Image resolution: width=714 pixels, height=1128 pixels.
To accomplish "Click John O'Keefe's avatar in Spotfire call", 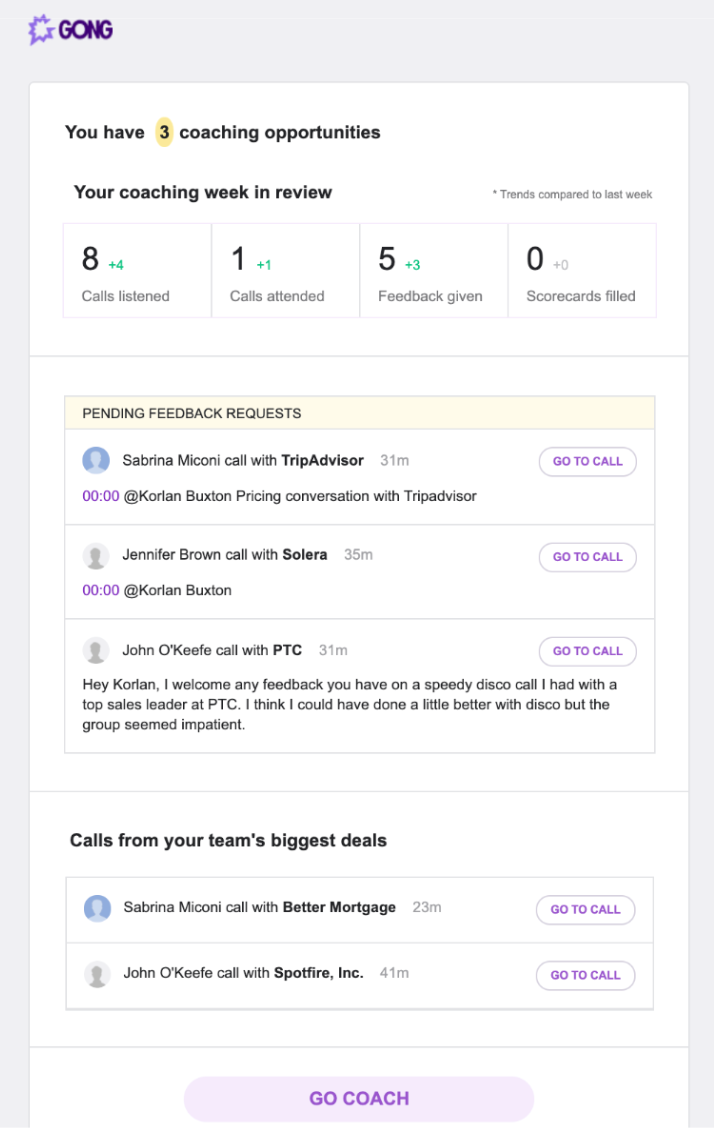I will pyautogui.click(x=97, y=974).
